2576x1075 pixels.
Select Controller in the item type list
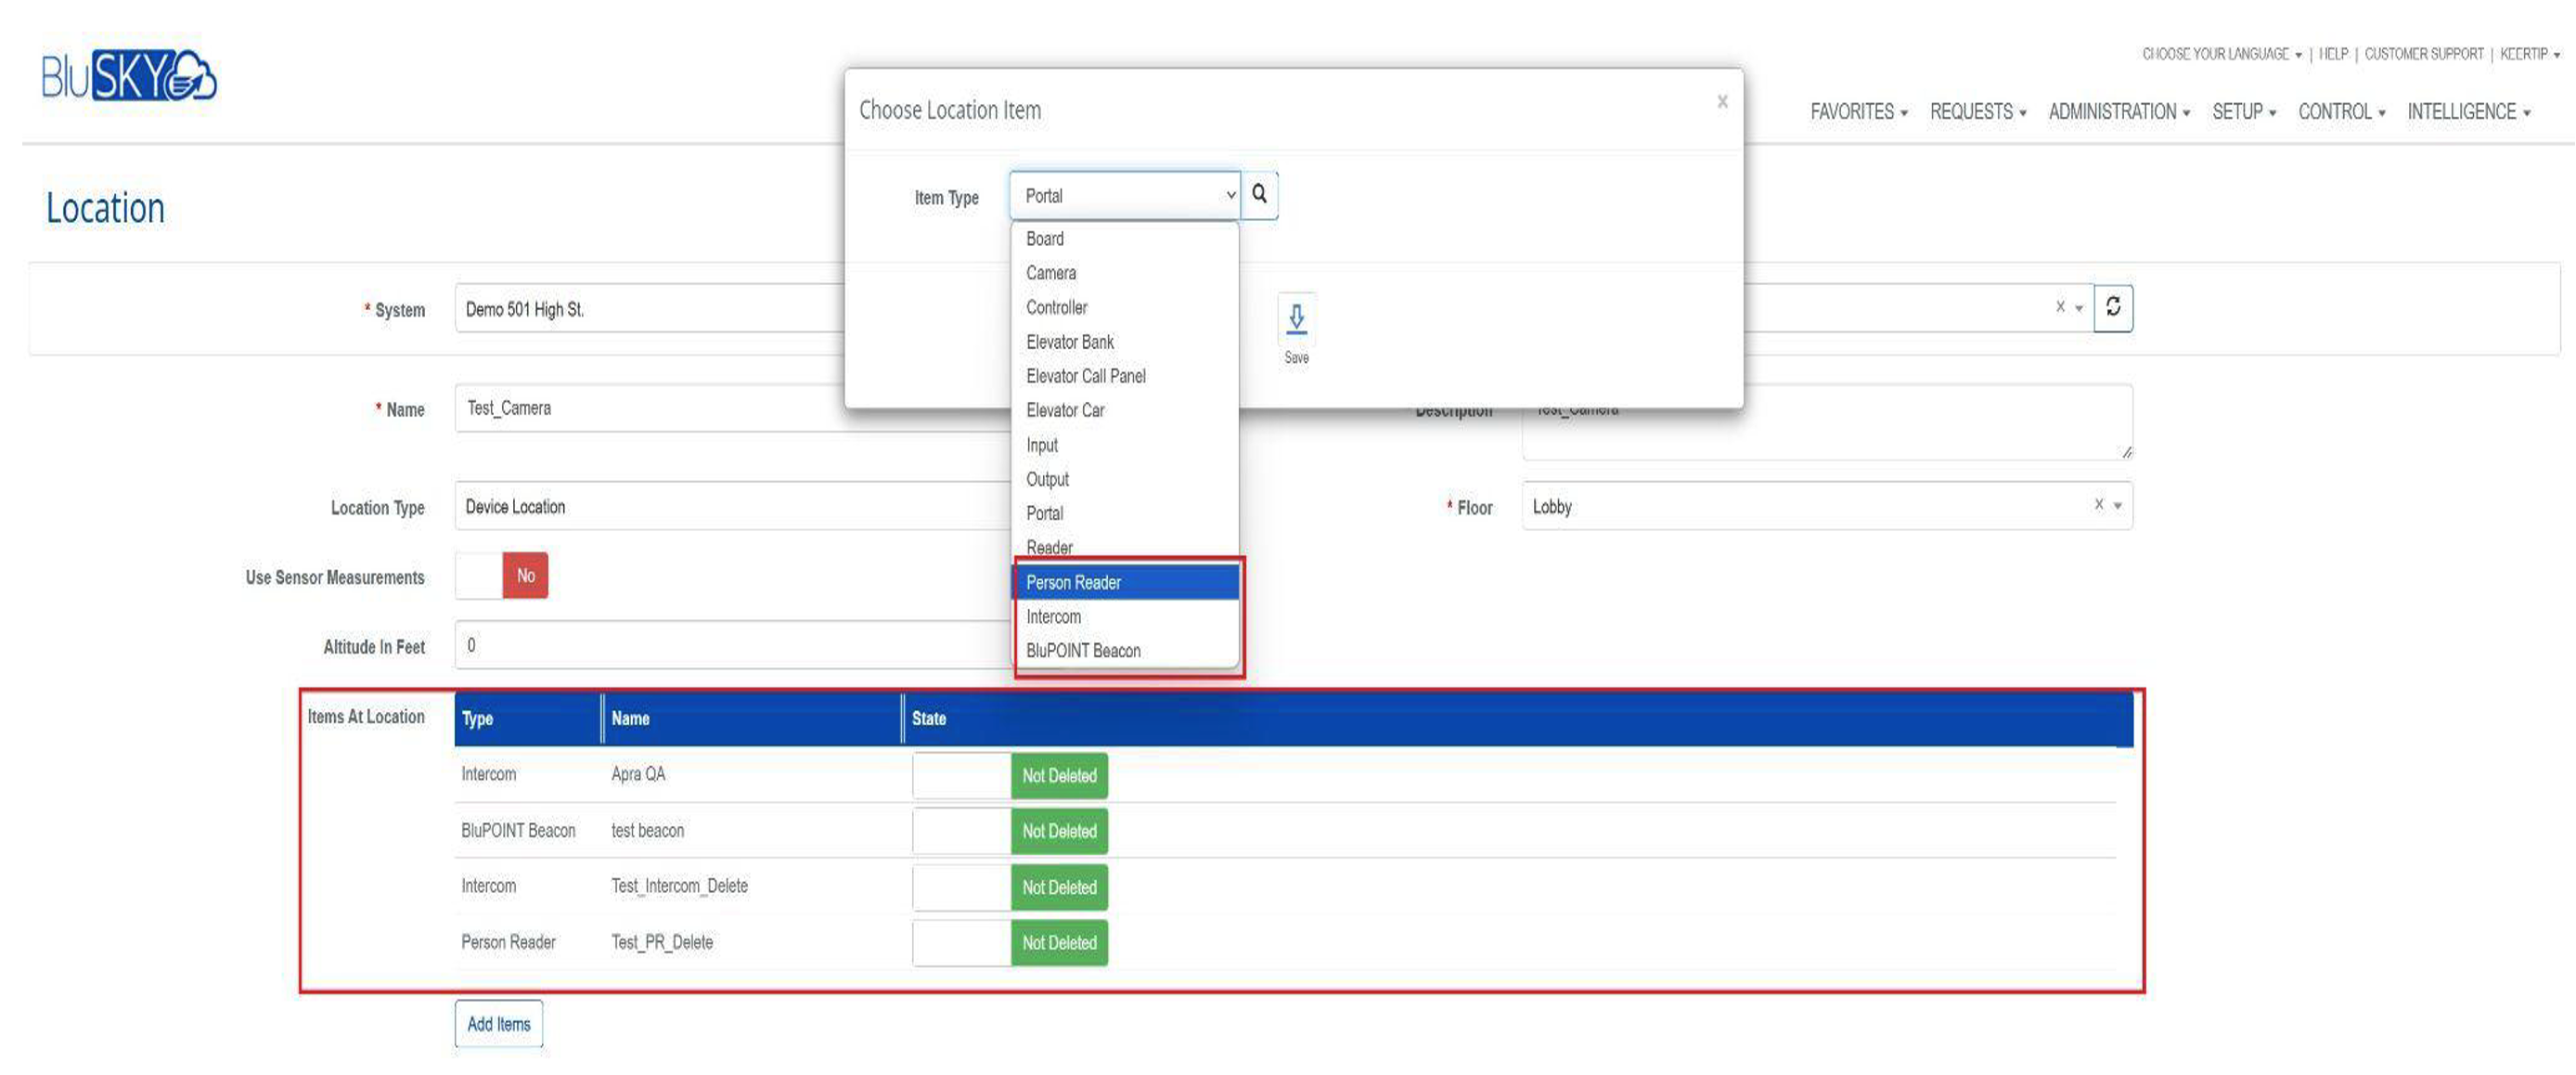point(1126,308)
